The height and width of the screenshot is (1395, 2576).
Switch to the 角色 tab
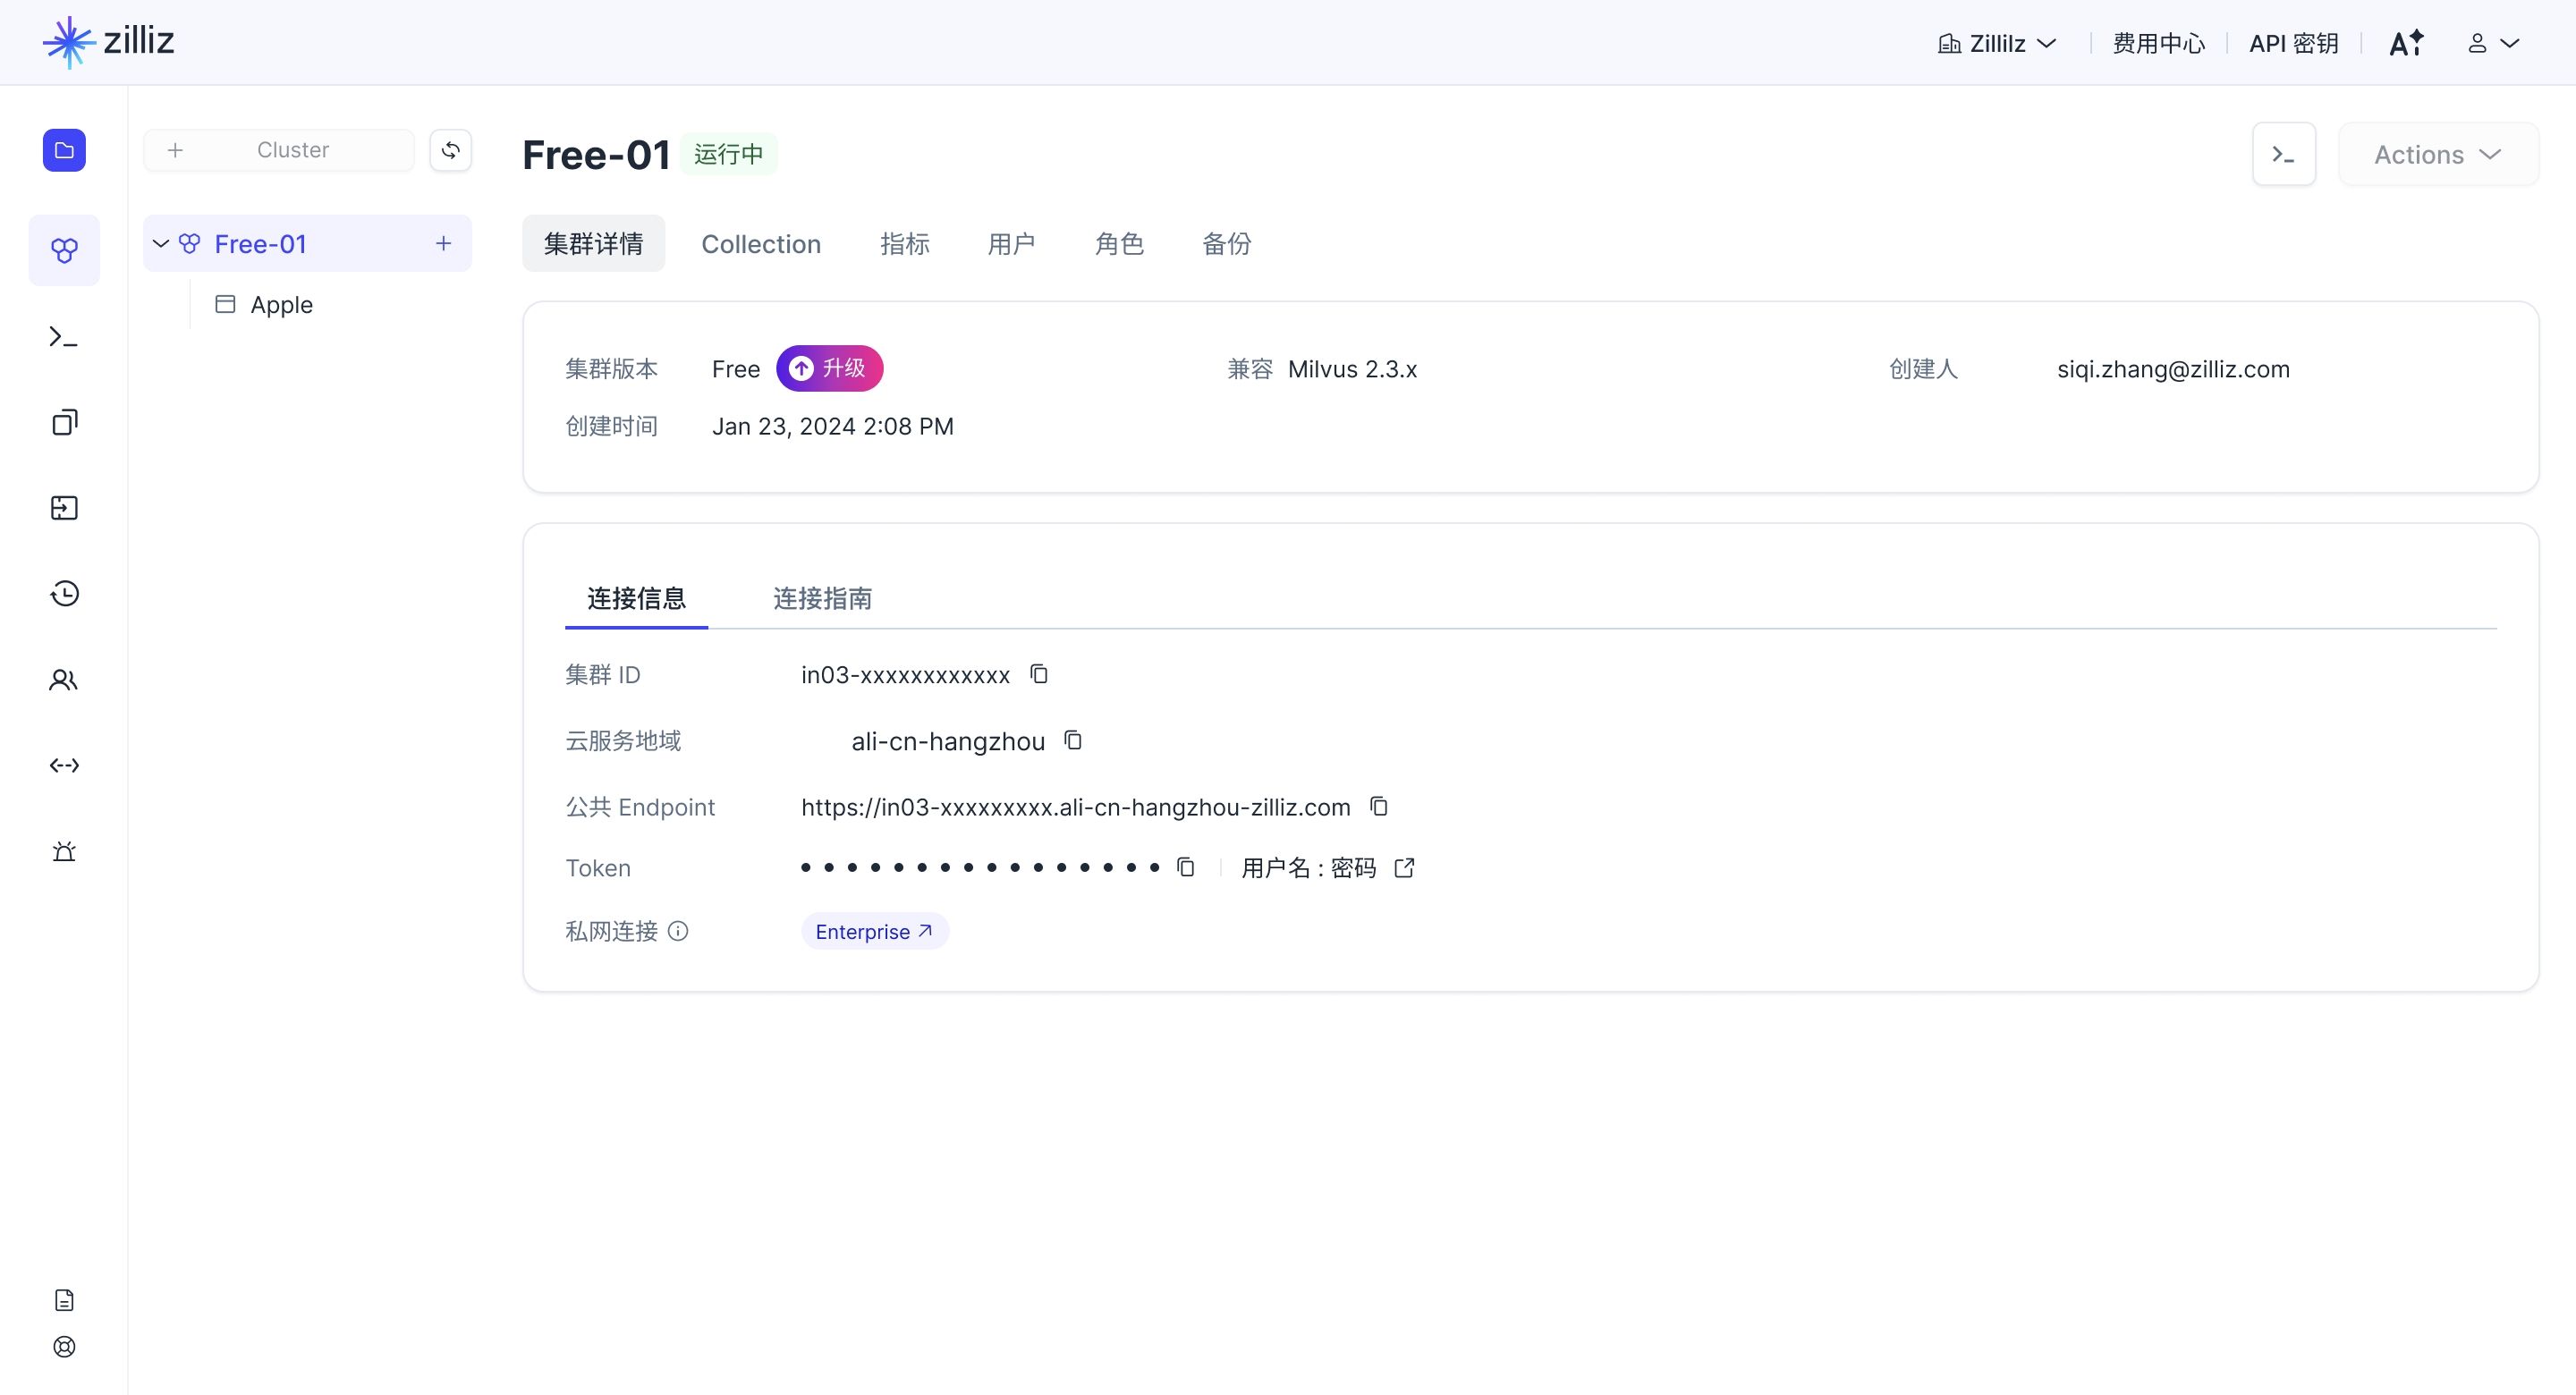pyautogui.click(x=1119, y=243)
